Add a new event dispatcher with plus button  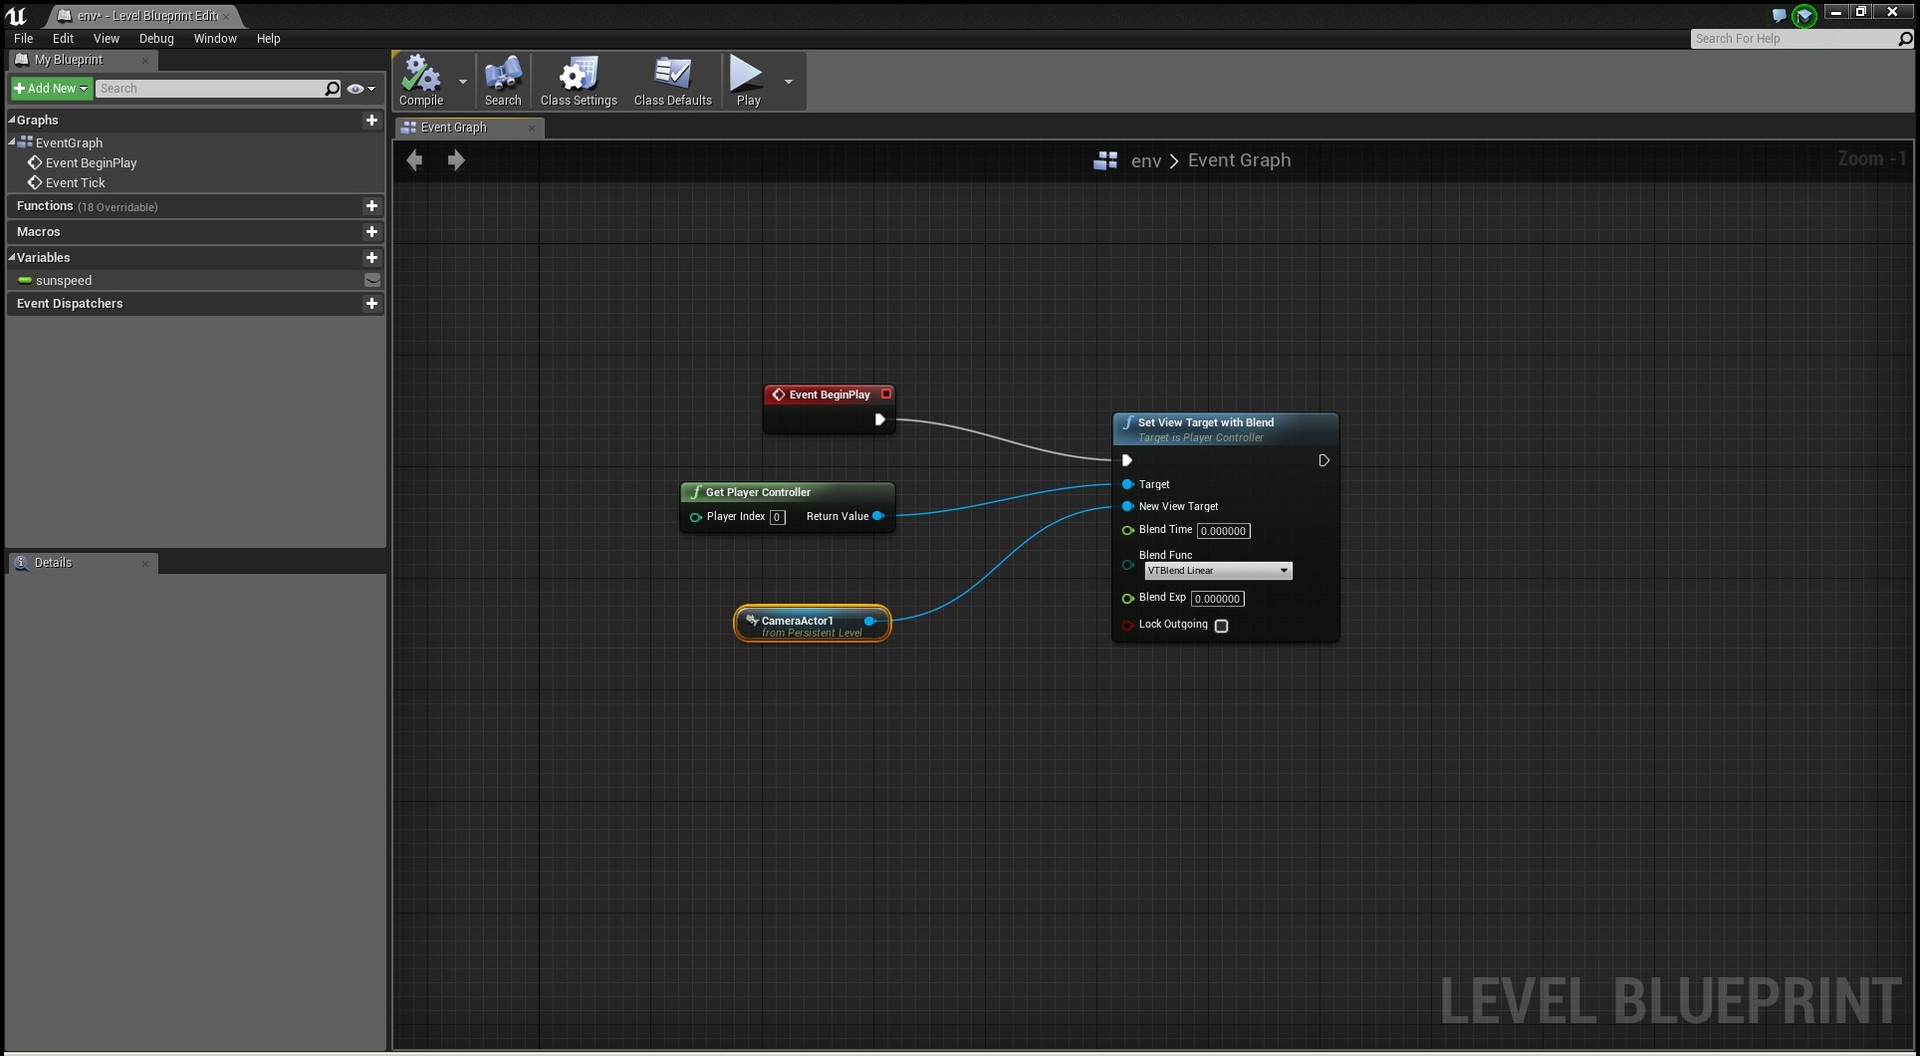pos(372,304)
